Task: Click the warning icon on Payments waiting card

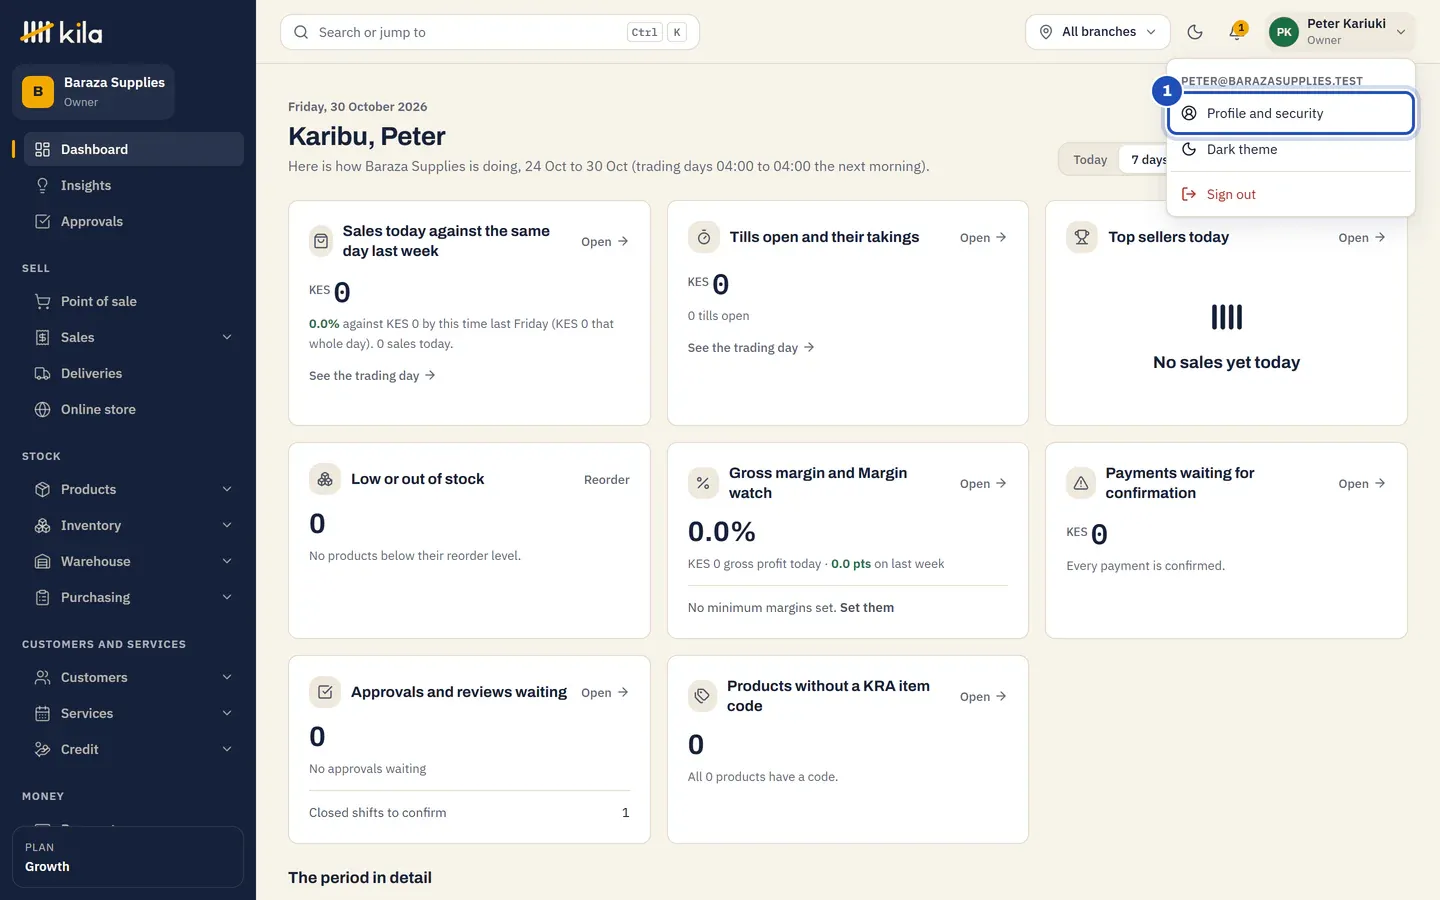Action: 1081,484
